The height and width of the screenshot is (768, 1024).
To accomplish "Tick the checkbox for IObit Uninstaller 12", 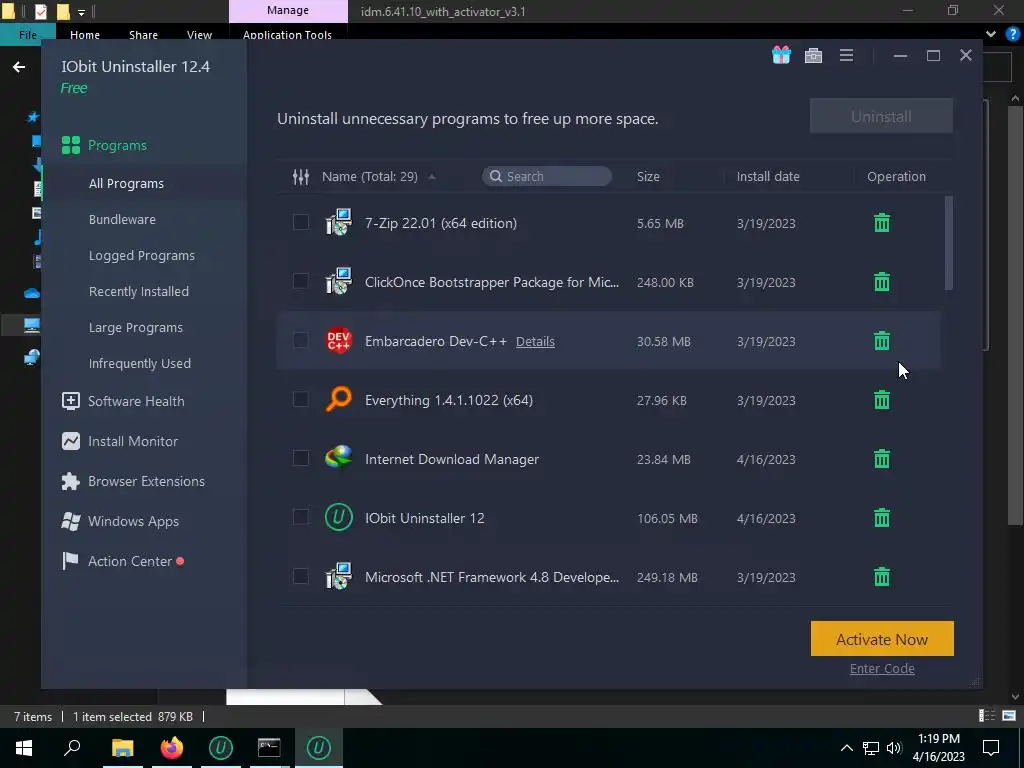I will 300,517.
